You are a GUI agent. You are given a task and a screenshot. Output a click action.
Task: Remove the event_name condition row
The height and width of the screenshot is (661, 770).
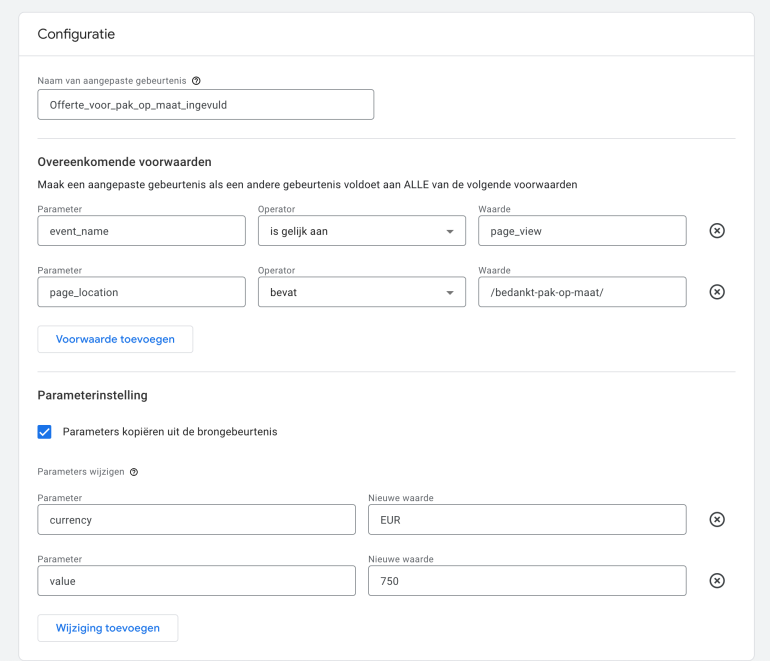717,231
